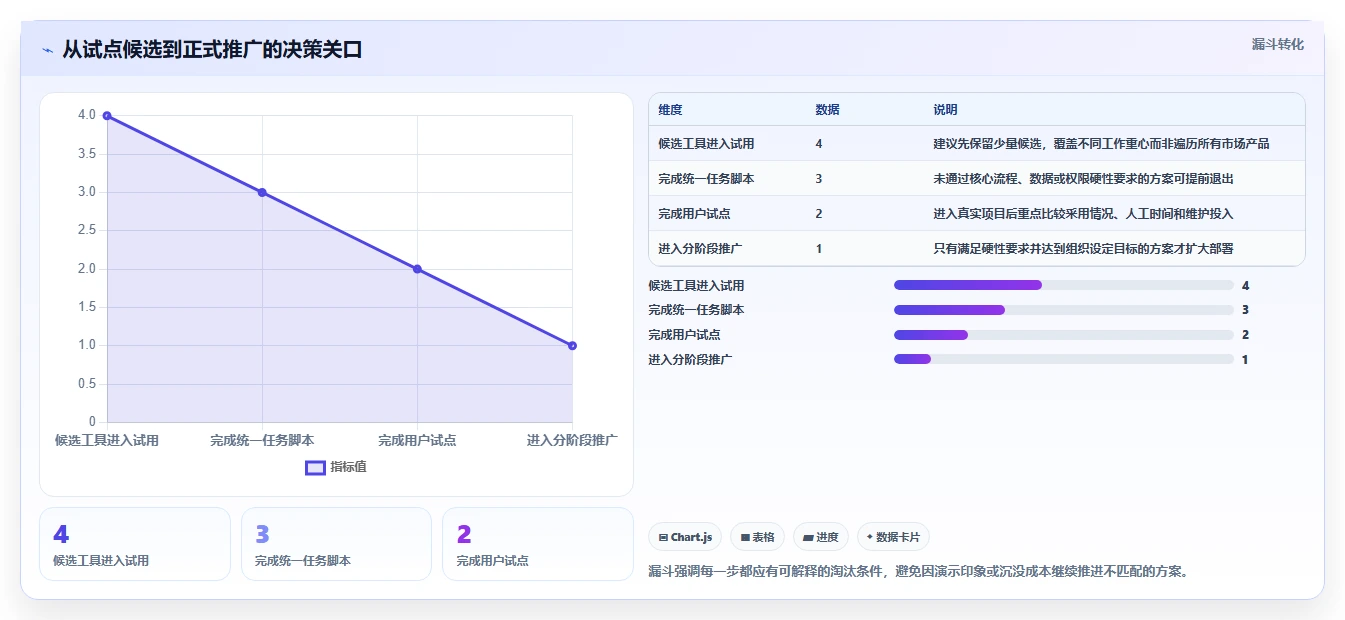Click description starting 进入真实项目后
Screen dimensions: 1345x620
click(x=1083, y=214)
